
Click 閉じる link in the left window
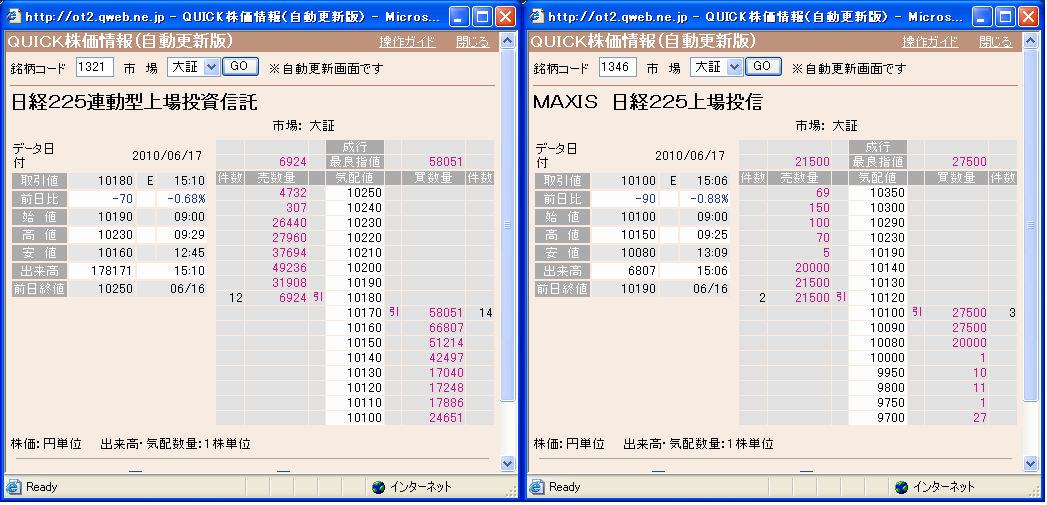(x=473, y=42)
